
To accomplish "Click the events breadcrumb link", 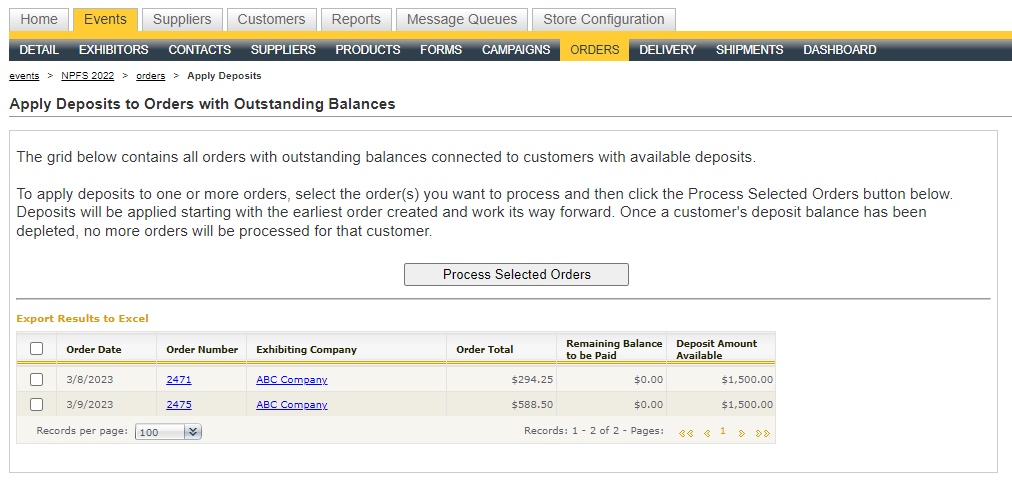I will pyautogui.click(x=24, y=76).
